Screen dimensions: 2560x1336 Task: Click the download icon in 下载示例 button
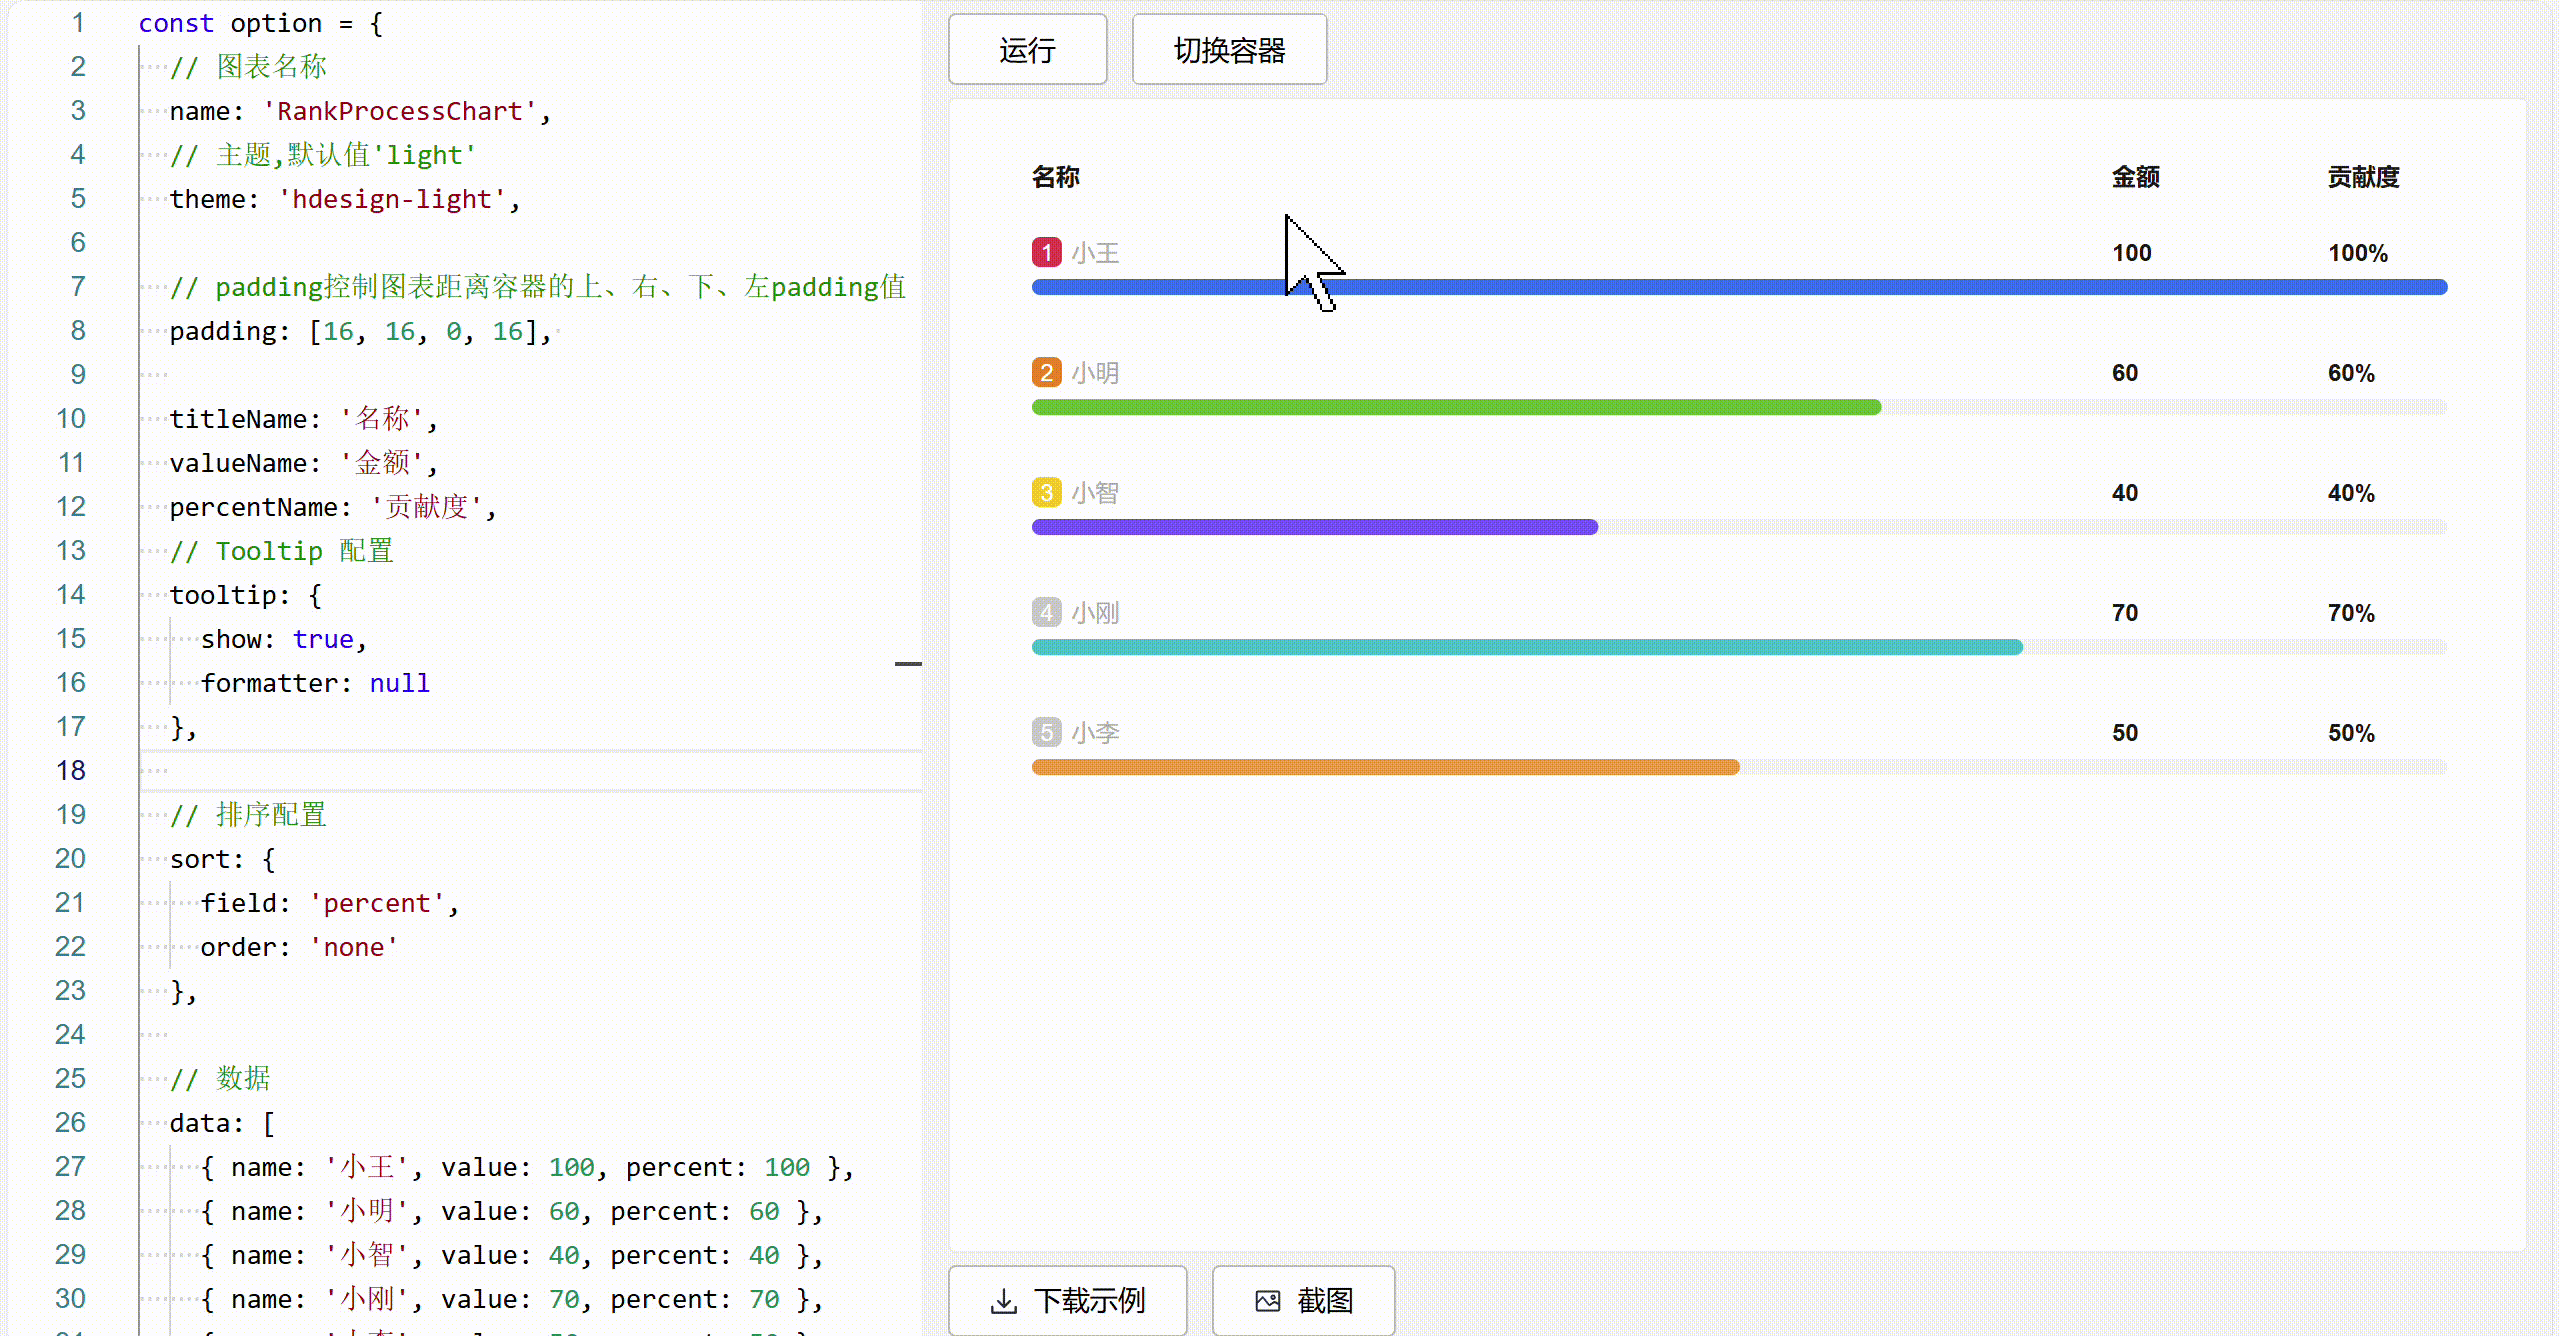(x=1003, y=1301)
